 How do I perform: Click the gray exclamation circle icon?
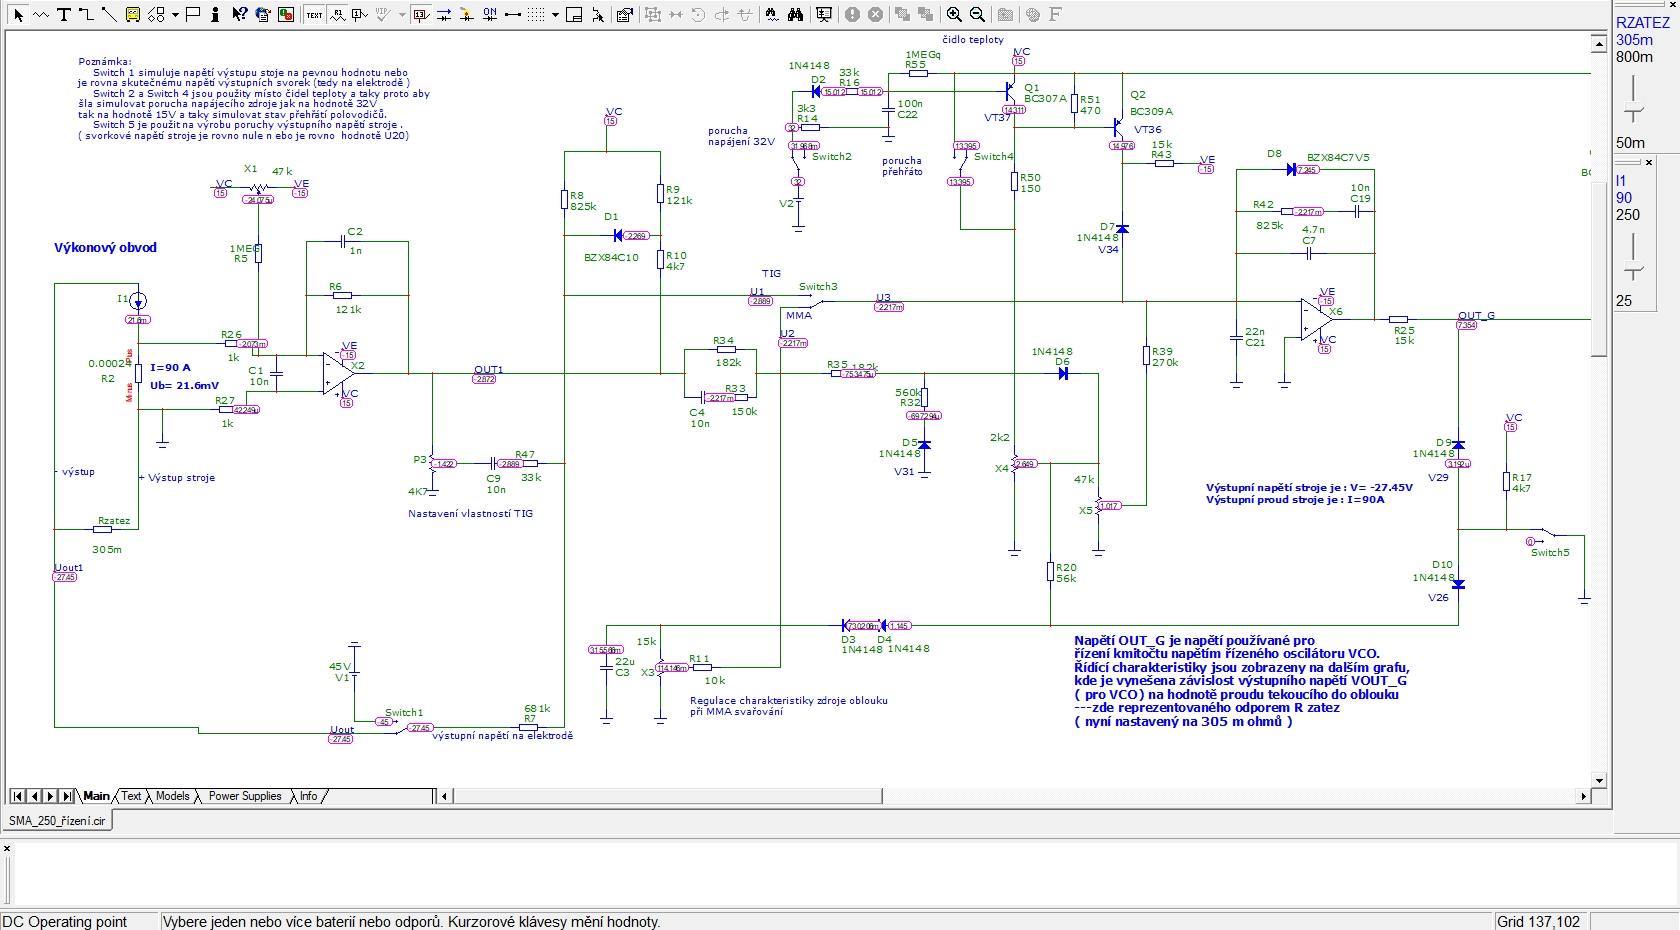click(852, 15)
